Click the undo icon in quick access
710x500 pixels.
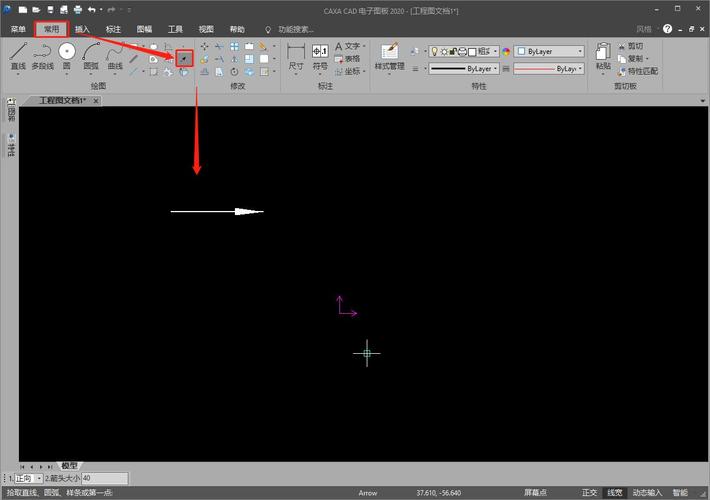click(92, 10)
